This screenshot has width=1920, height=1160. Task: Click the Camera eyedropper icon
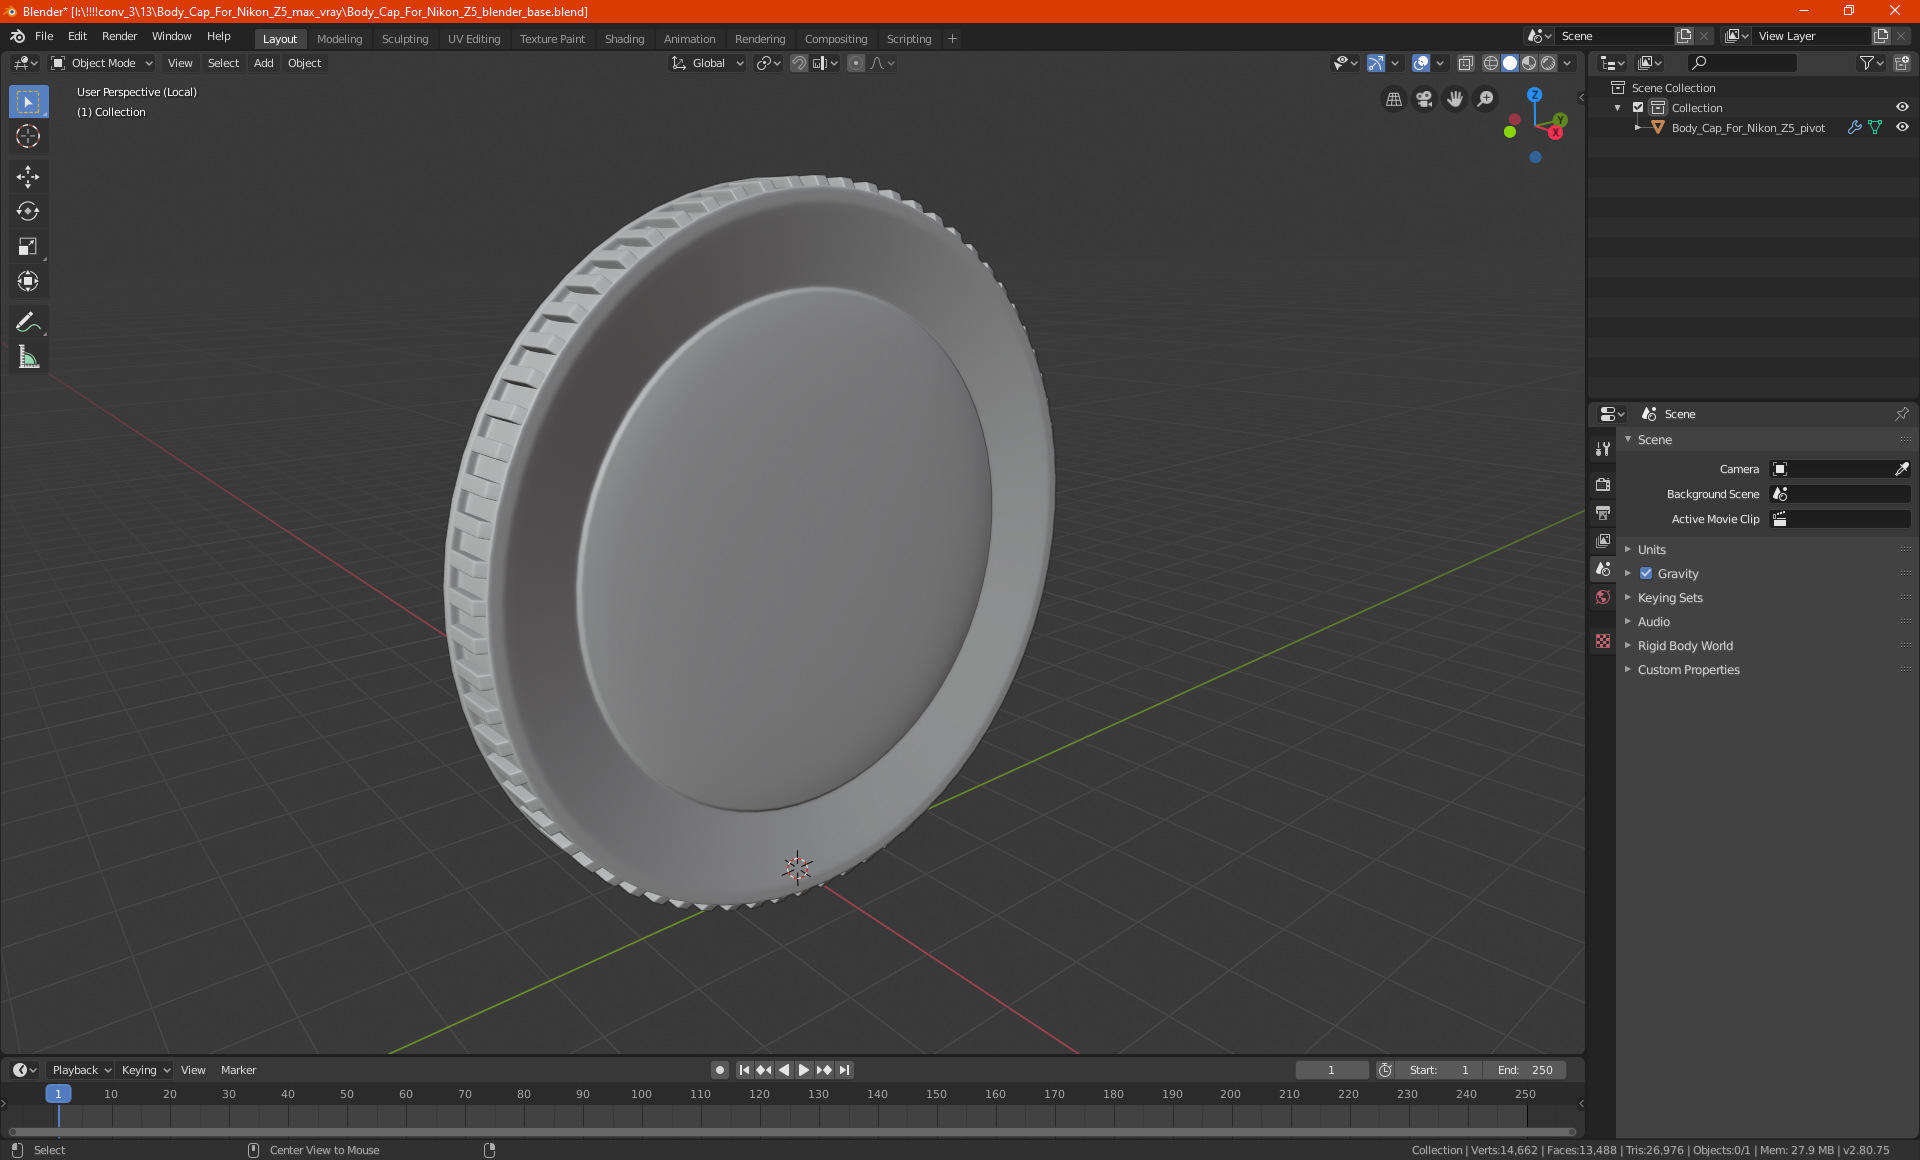click(1901, 469)
